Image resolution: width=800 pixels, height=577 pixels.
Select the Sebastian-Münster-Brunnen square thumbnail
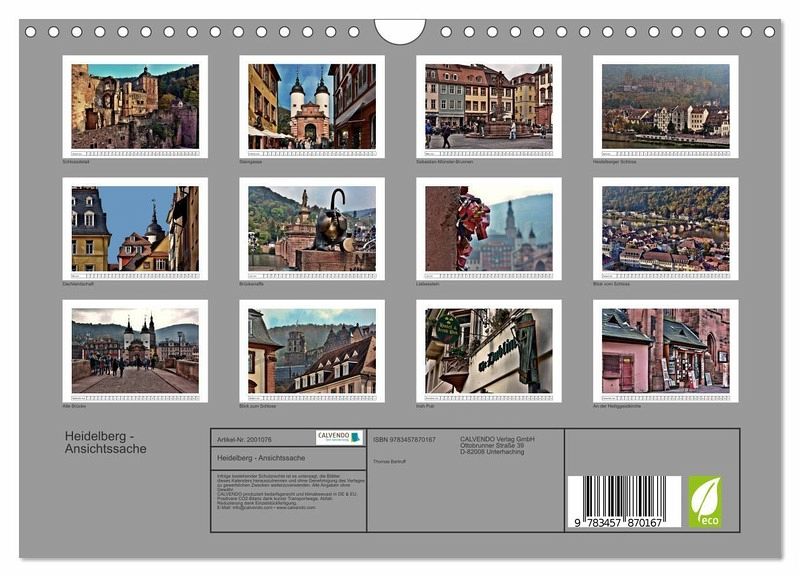[x=489, y=106]
